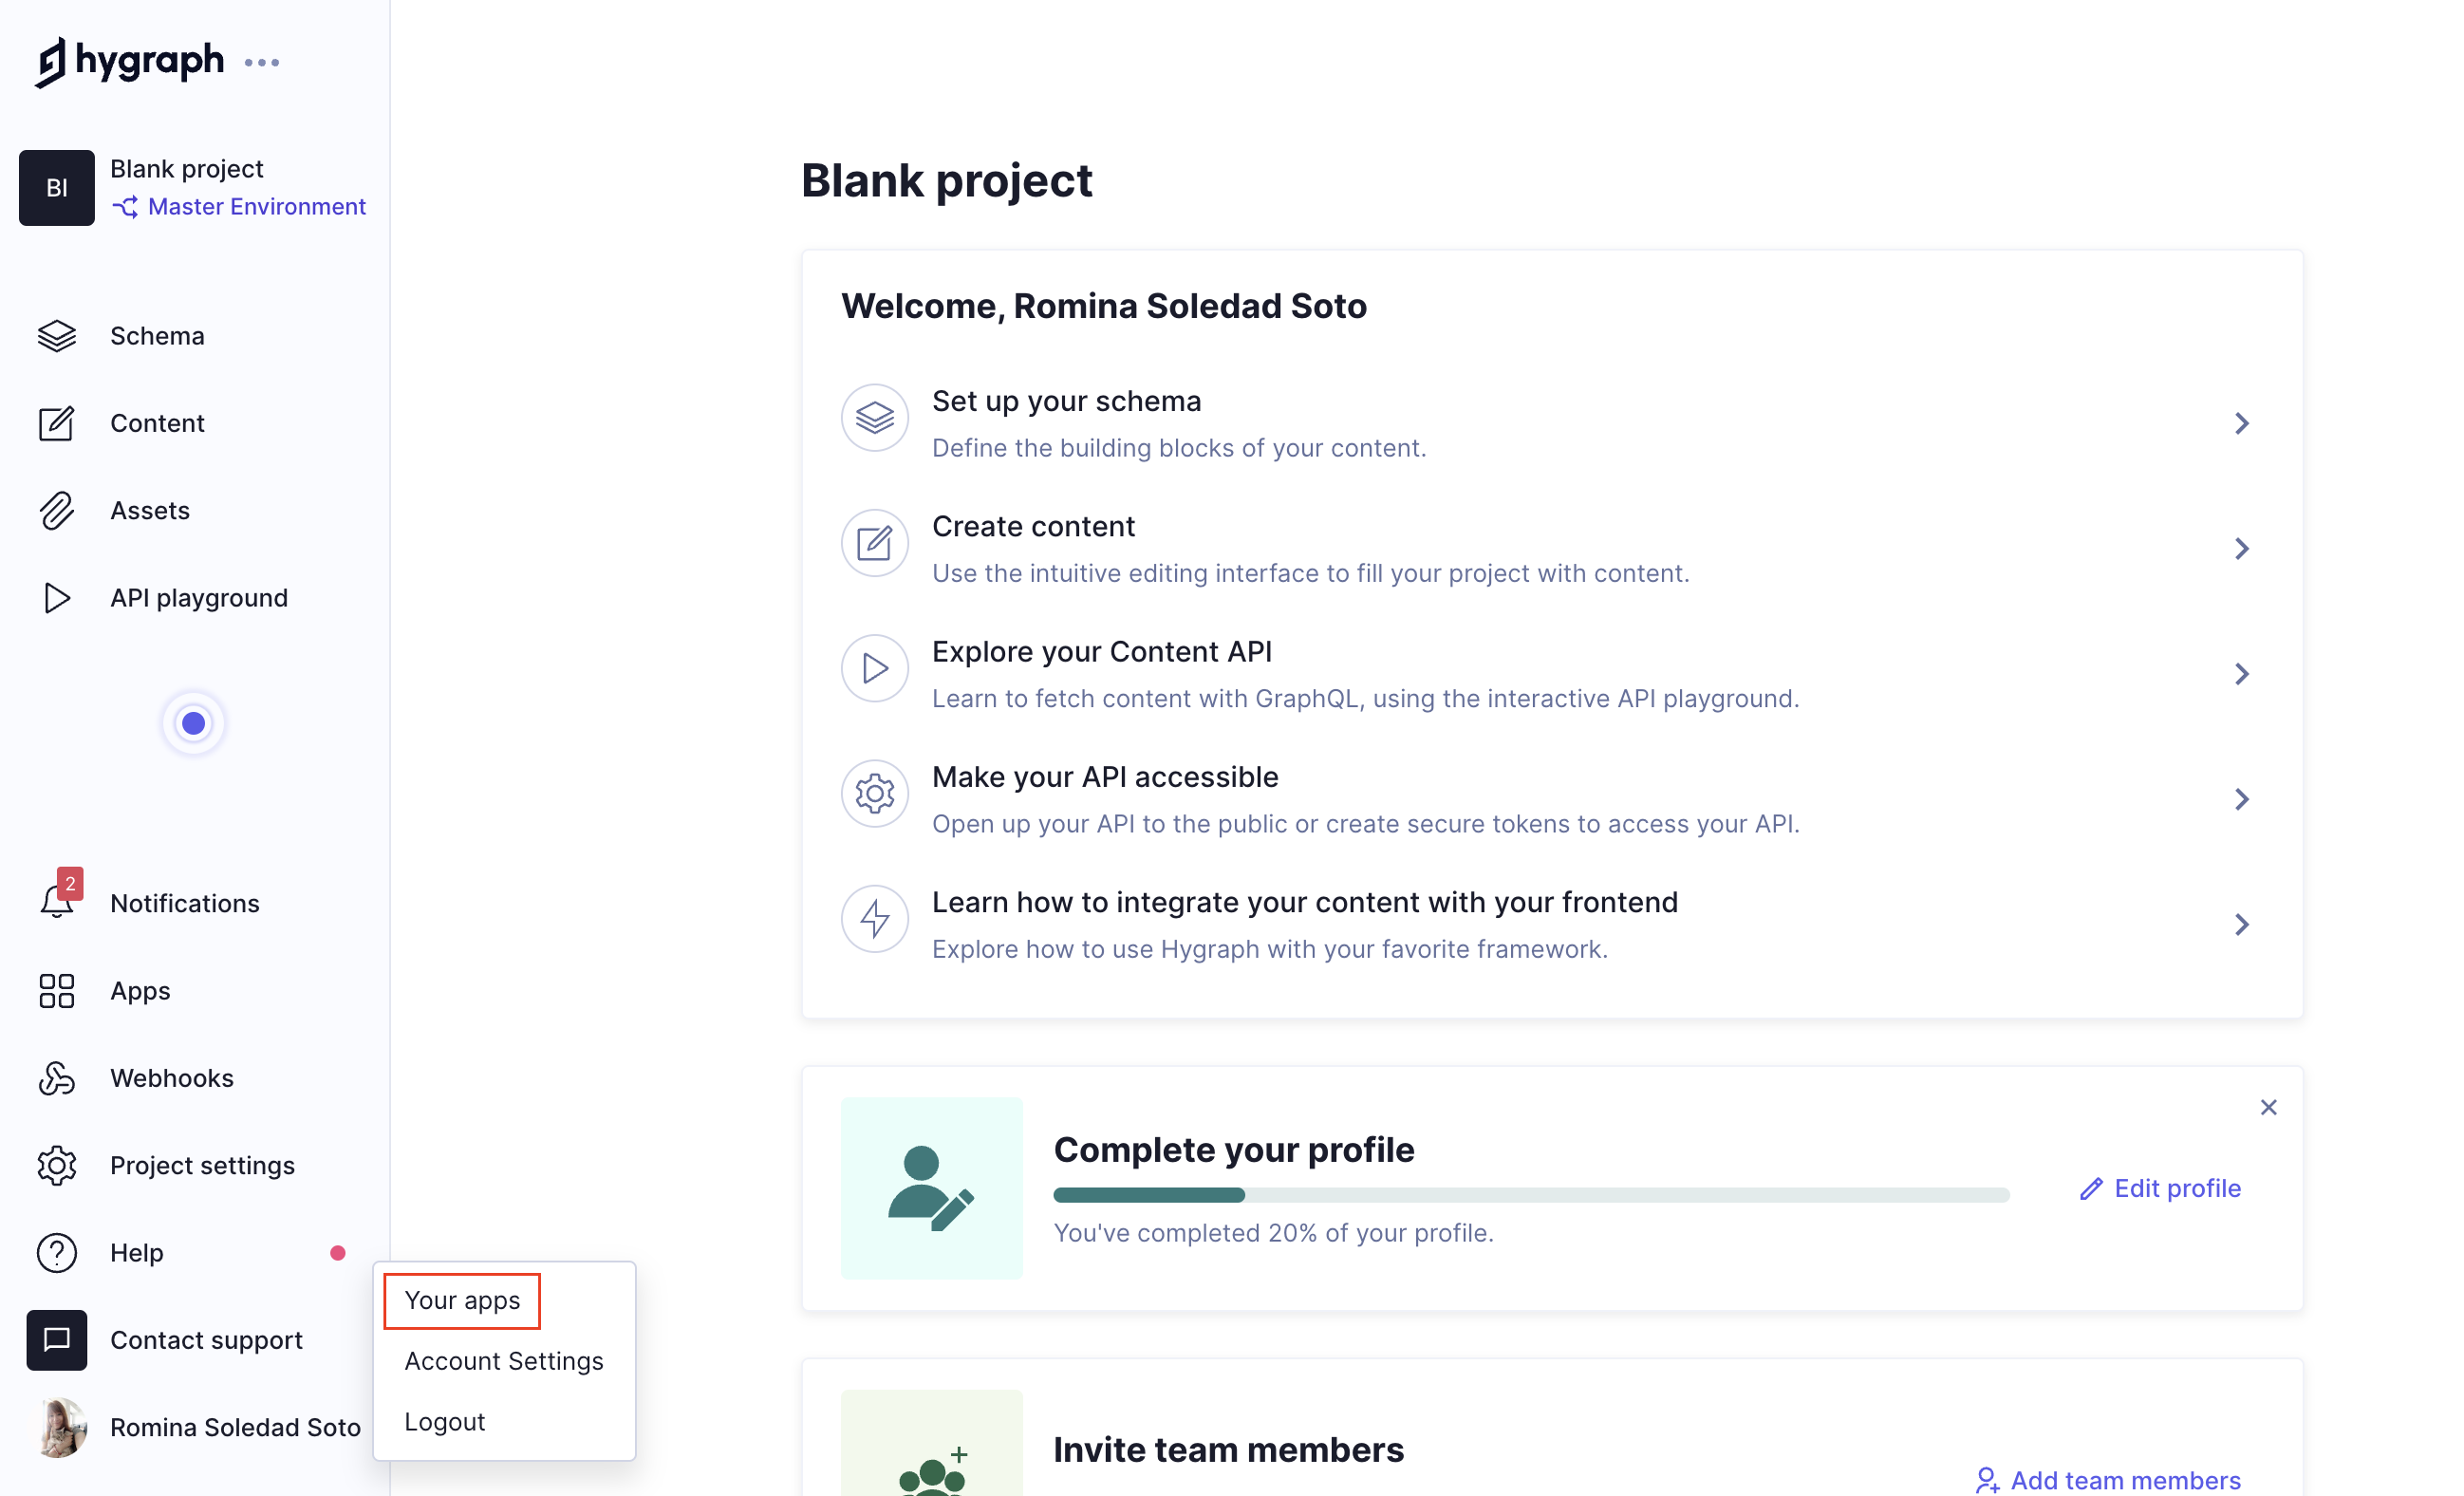Open the hygraph three-dots menu
The height and width of the screenshot is (1496, 2464).
click(x=262, y=63)
